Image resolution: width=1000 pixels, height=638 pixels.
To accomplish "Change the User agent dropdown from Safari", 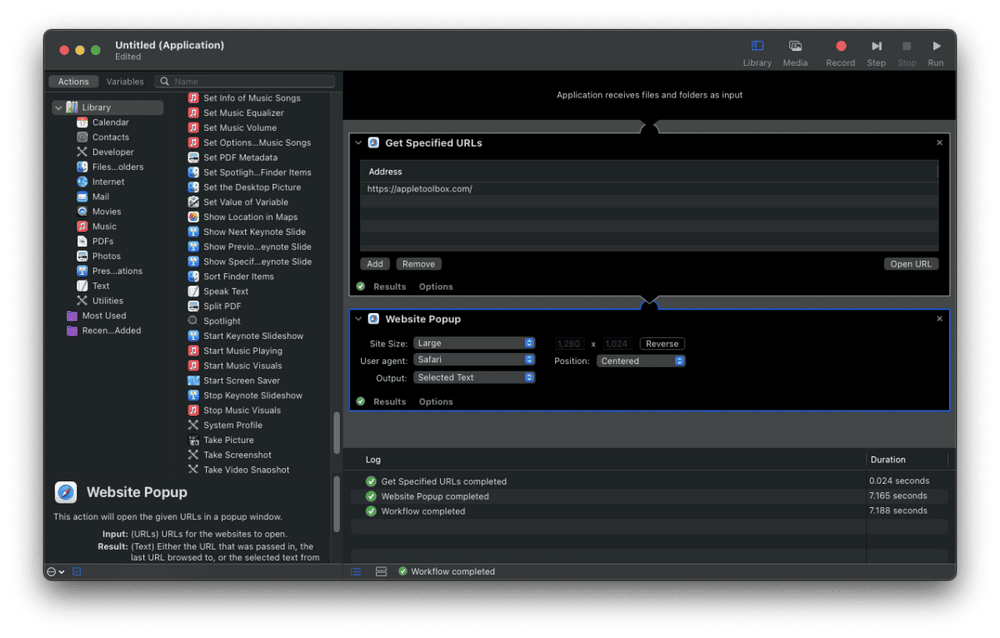I will click(474, 360).
